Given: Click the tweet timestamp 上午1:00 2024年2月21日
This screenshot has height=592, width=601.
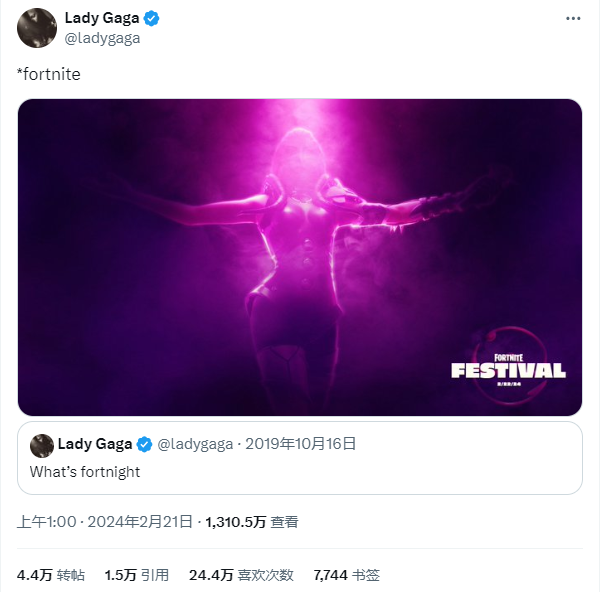Looking at the screenshot, I should coord(105,522).
